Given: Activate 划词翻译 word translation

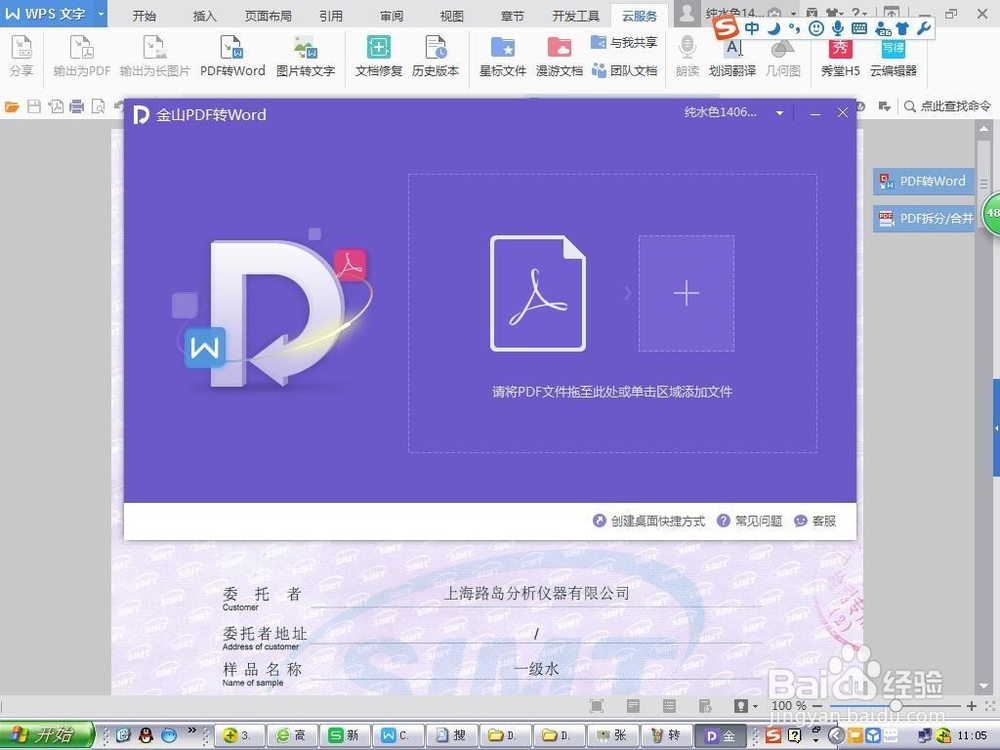Looking at the screenshot, I should 732,56.
